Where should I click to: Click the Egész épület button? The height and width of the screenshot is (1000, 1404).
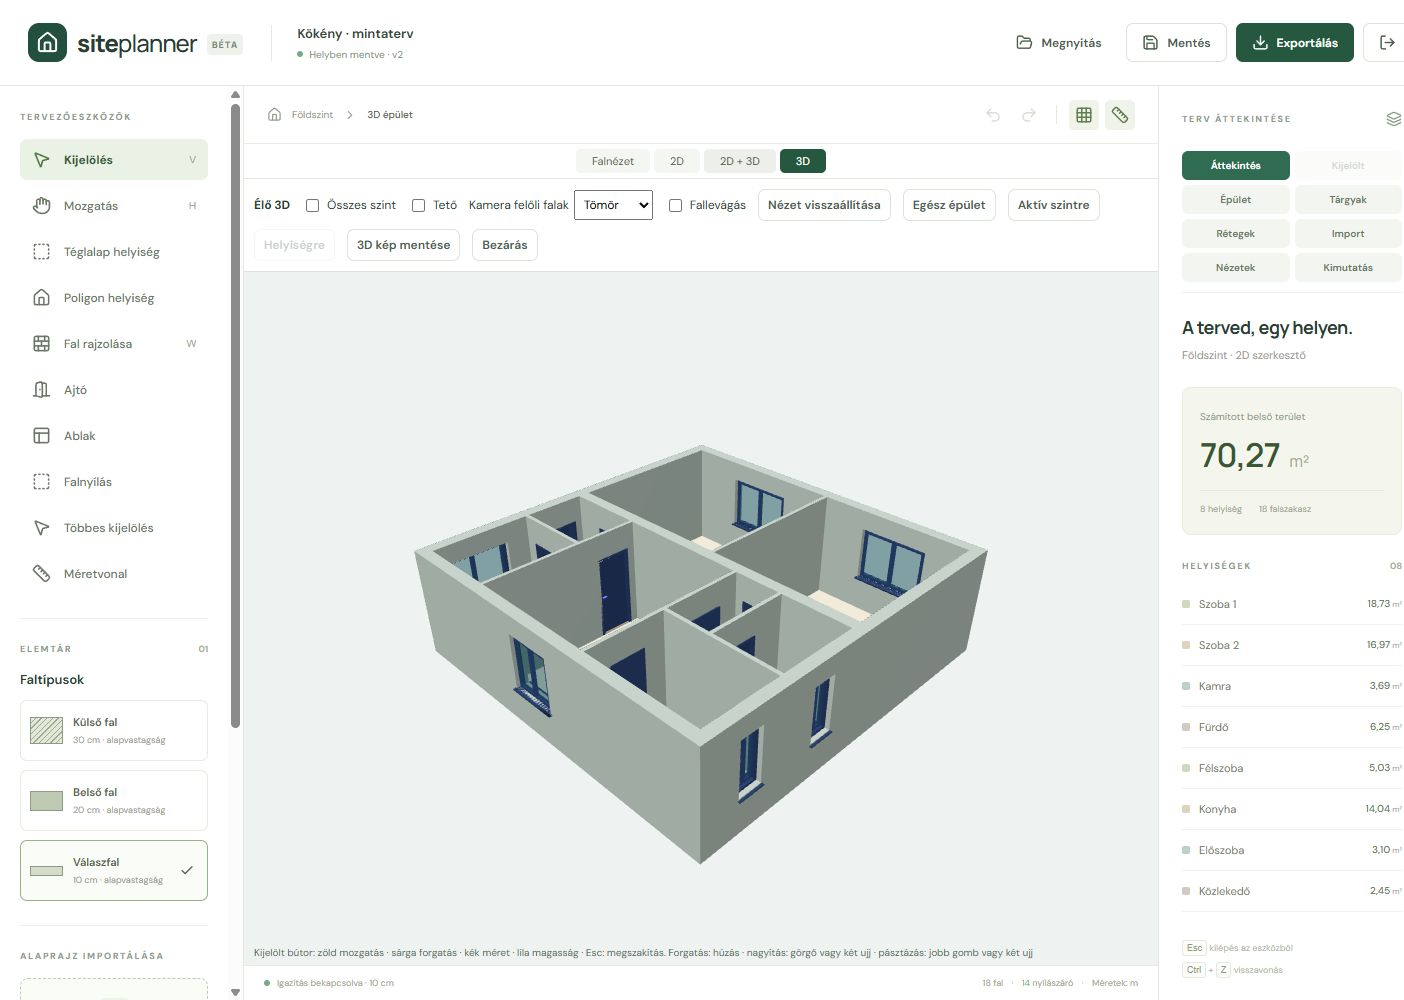point(949,205)
